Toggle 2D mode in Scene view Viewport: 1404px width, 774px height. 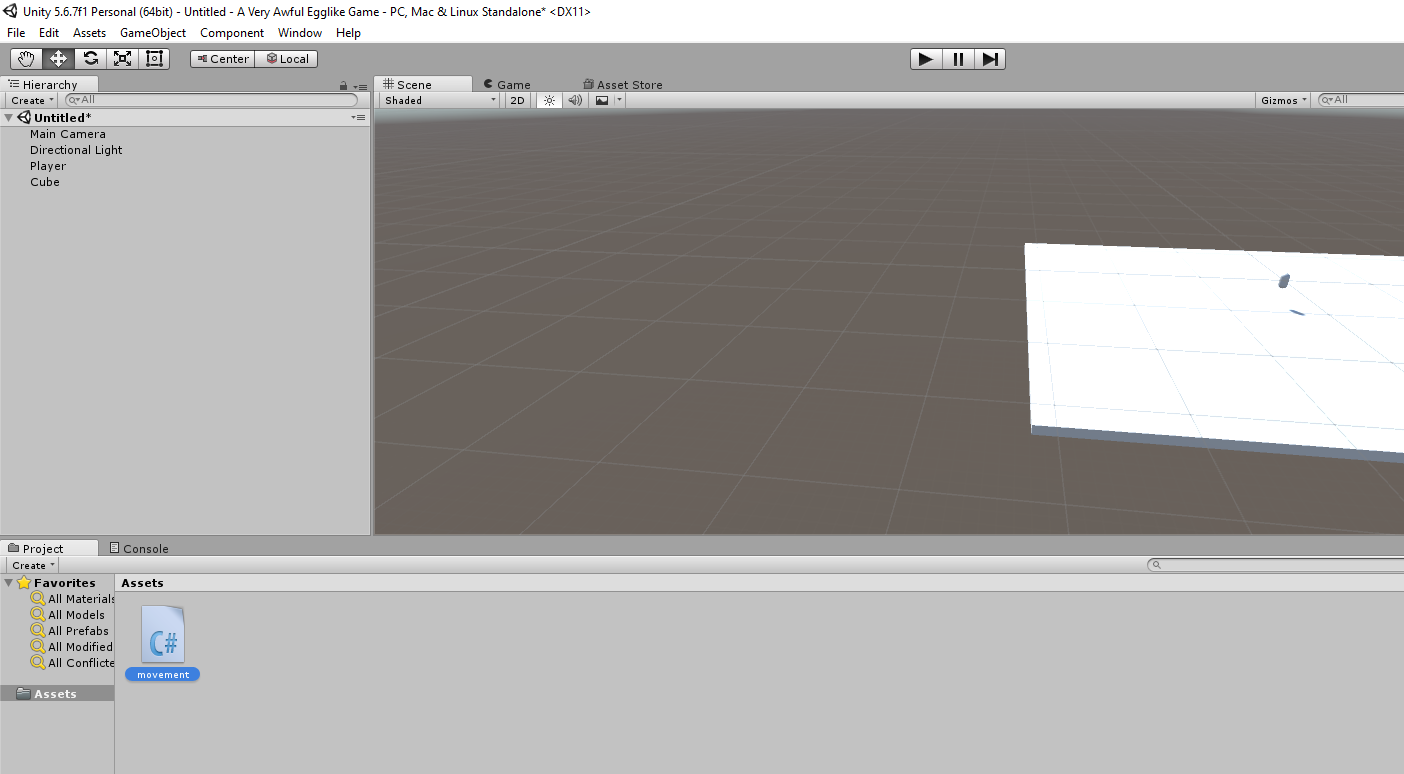(517, 100)
